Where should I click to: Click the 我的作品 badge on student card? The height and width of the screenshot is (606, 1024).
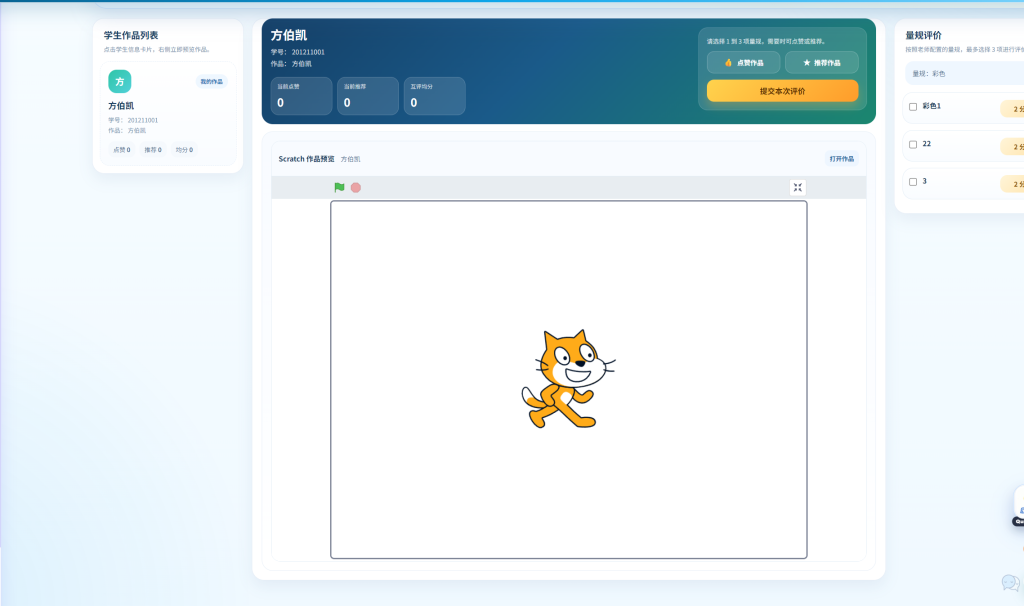212,82
